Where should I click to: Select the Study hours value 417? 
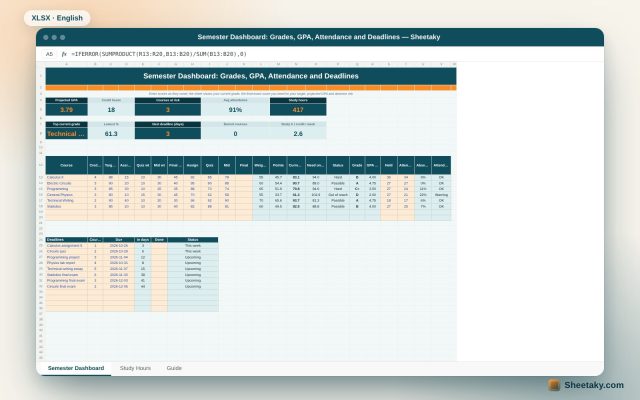[x=298, y=109]
